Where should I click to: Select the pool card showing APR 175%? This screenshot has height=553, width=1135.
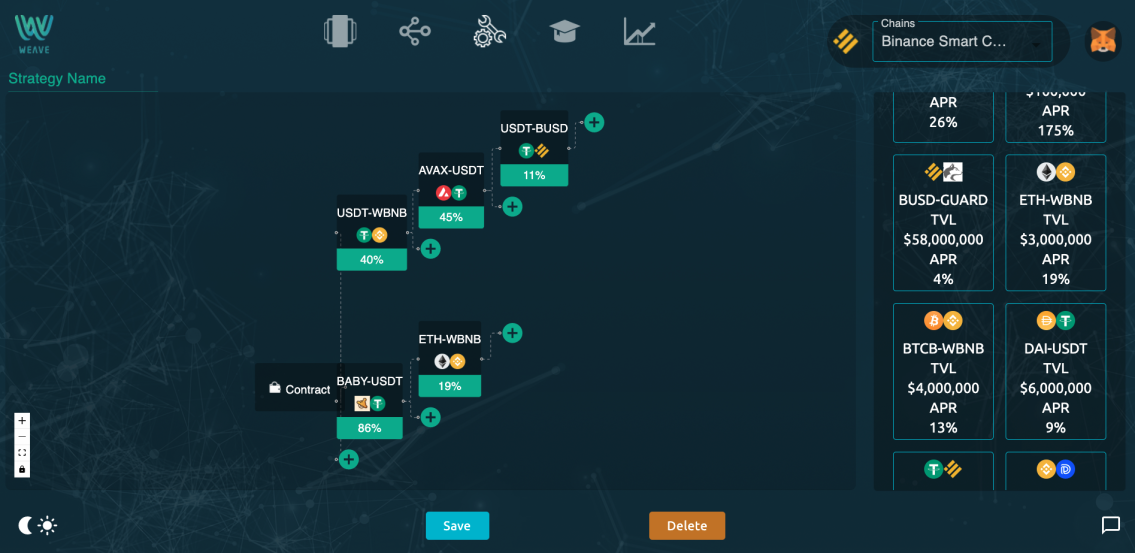1055,117
